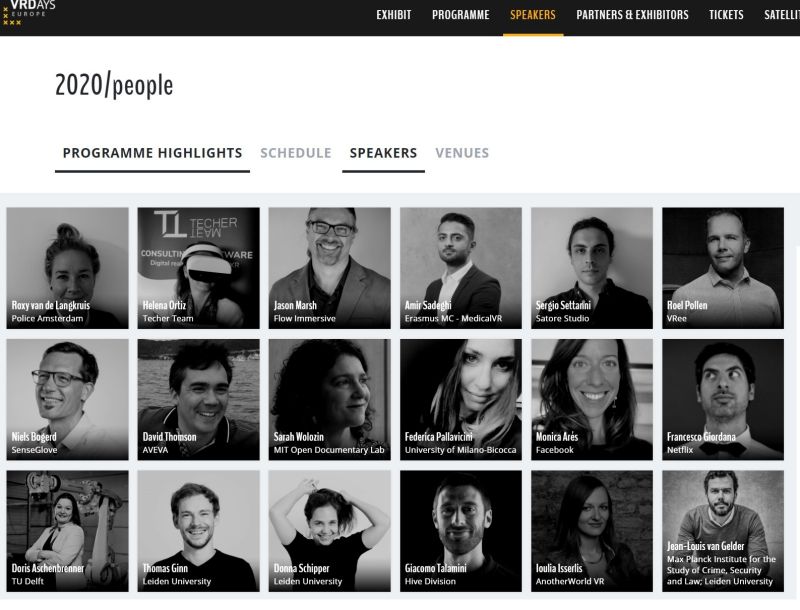Open the Exhibit menu item
Image resolution: width=800 pixels, height=610 pixels.
393,15
